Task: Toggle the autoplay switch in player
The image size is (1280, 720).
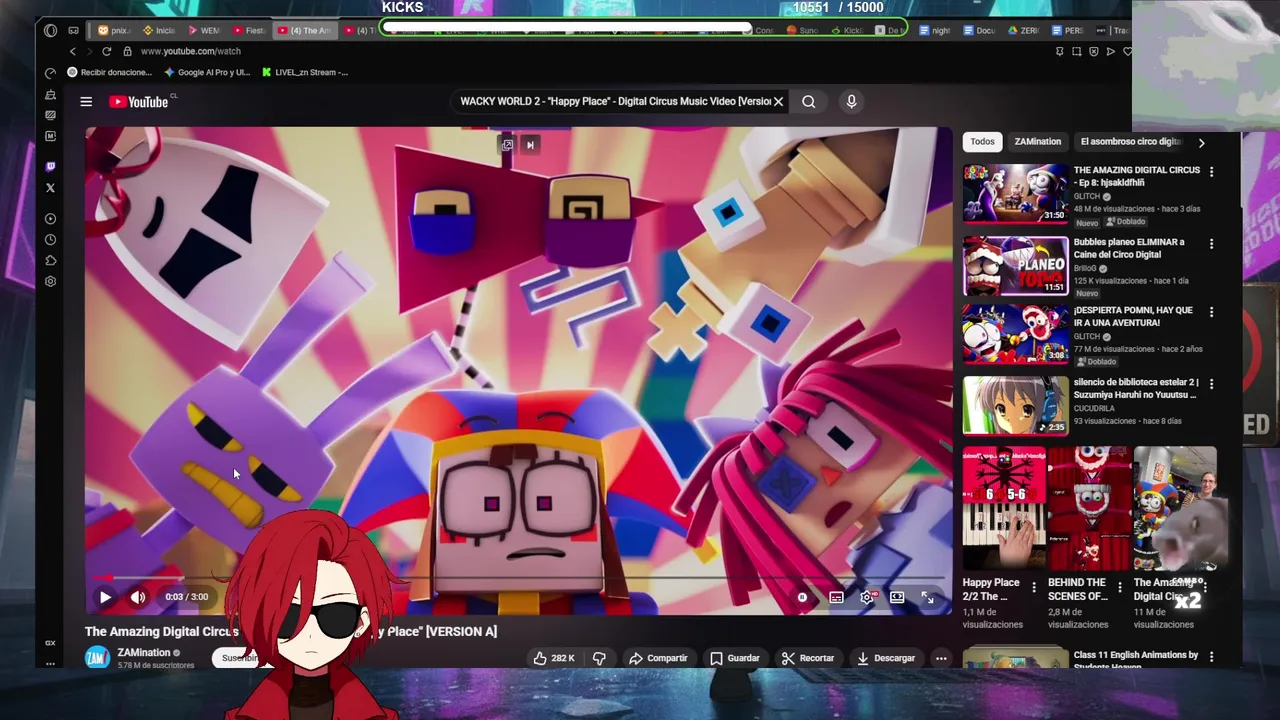Action: click(x=802, y=597)
